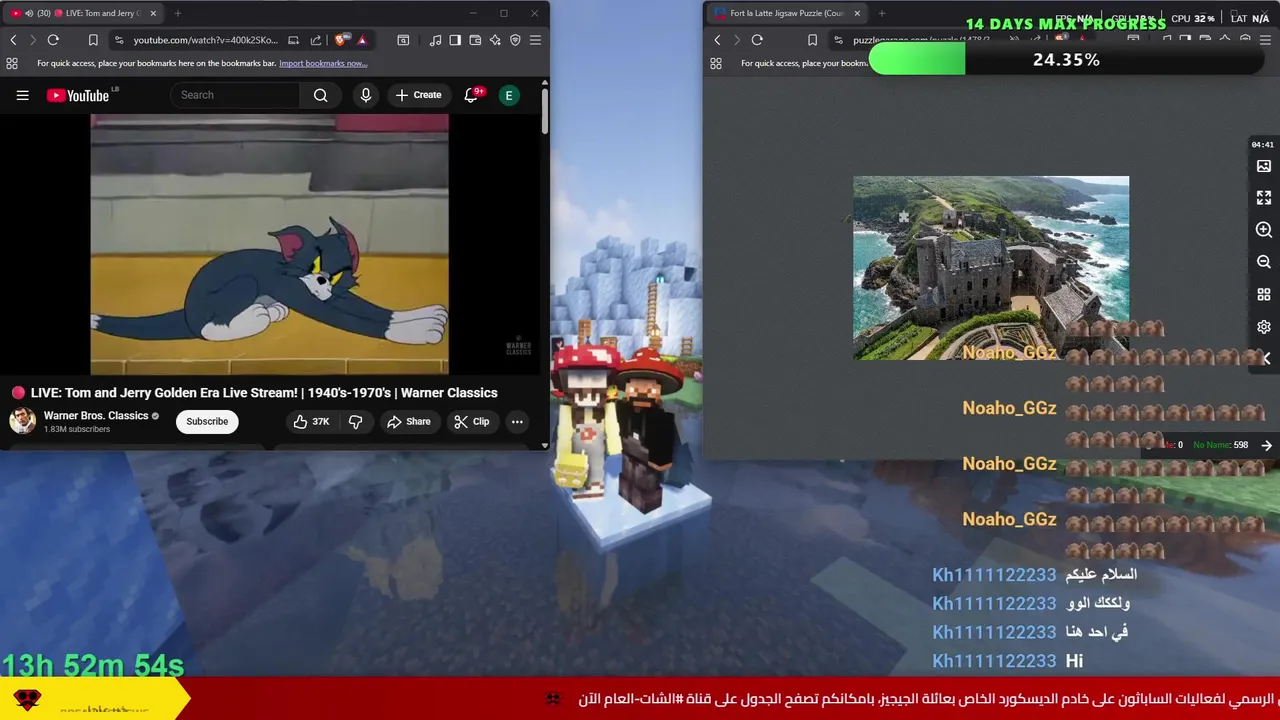Zoom in on the jigsaw puzzle
The width and height of the screenshot is (1280, 720).
pyautogui.click(x=1264, y=230)
